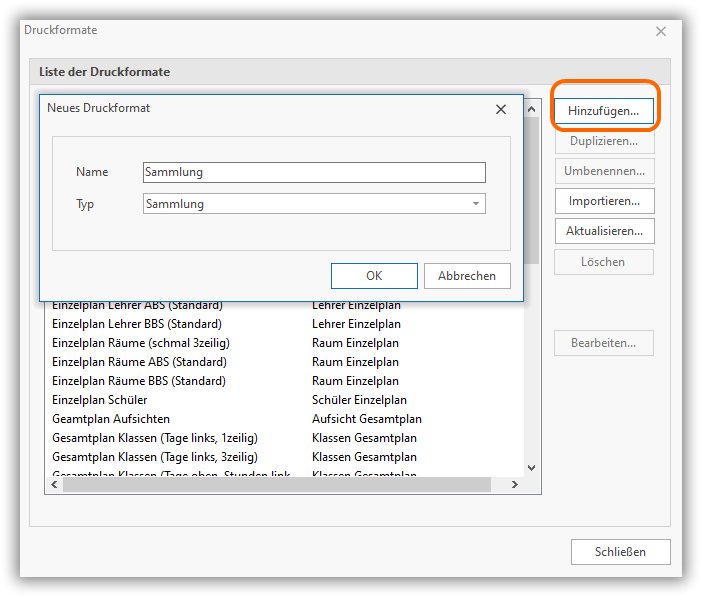Click the Hinzufügen... button
Image resolution: width=702 pixels, height=597 pixels.
point(603,110)
